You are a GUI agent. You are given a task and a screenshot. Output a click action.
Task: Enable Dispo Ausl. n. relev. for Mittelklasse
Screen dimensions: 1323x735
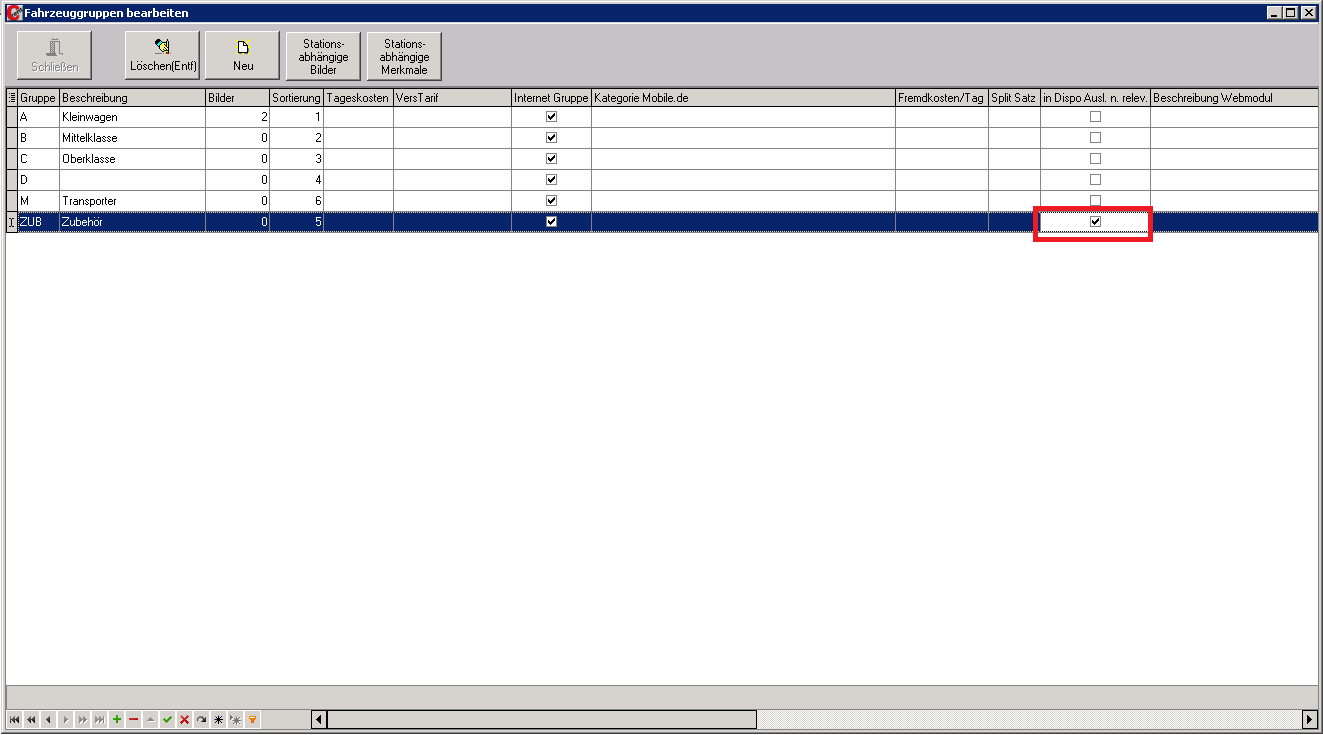1095,138
